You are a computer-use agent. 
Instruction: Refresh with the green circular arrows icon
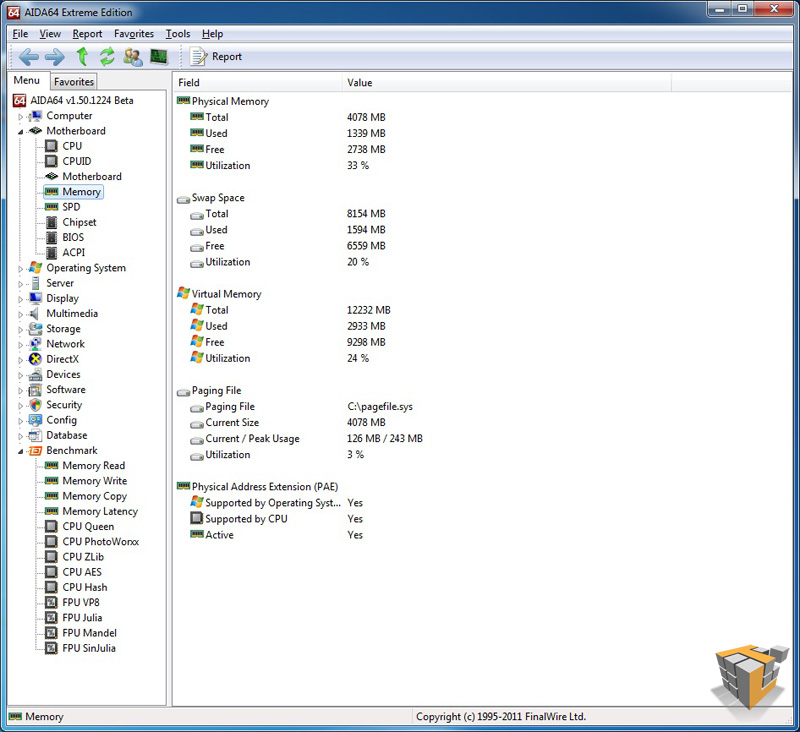click(x=107, y=57)
